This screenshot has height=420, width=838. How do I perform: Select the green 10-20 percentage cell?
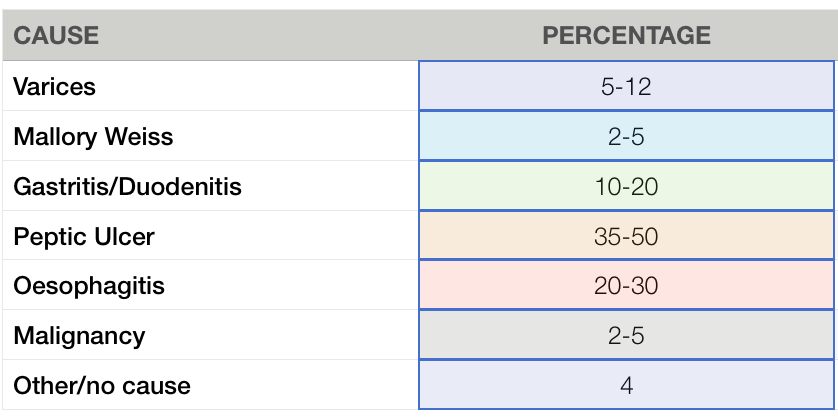tap(626, 186)
